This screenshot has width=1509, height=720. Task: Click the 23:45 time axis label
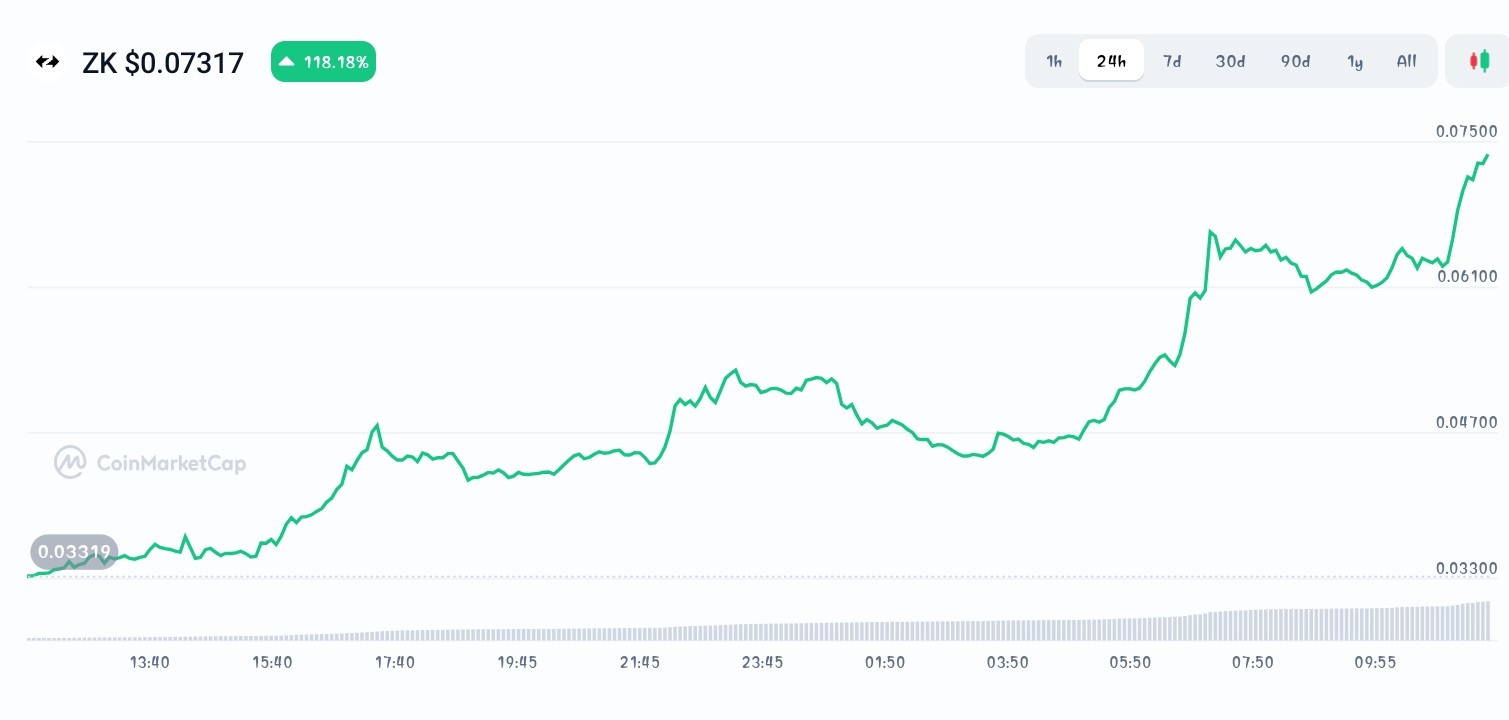[x=762, y=662]
